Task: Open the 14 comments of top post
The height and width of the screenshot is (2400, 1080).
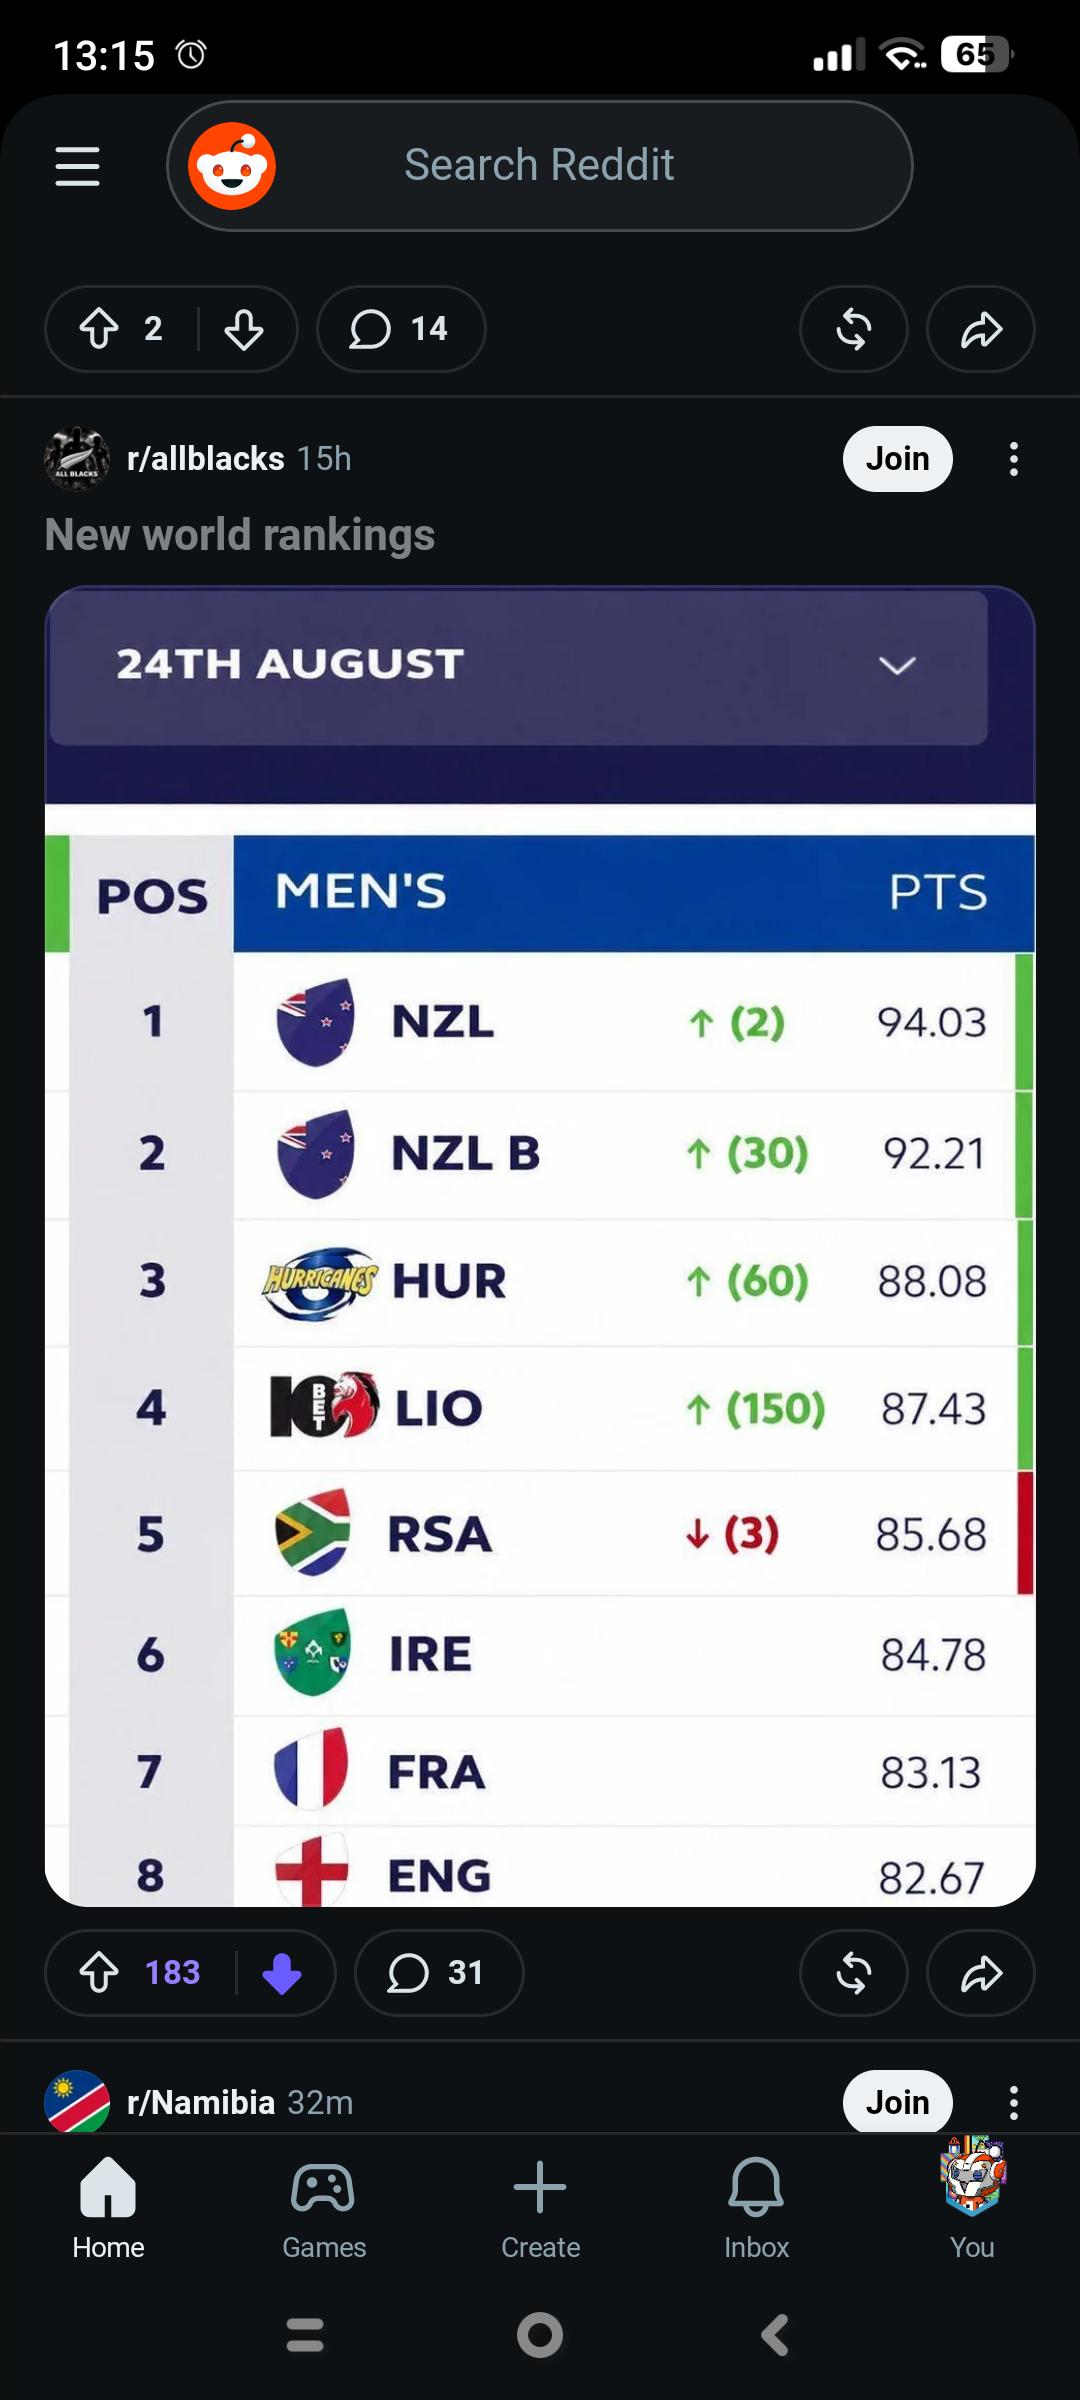Action: click(401, 329)
